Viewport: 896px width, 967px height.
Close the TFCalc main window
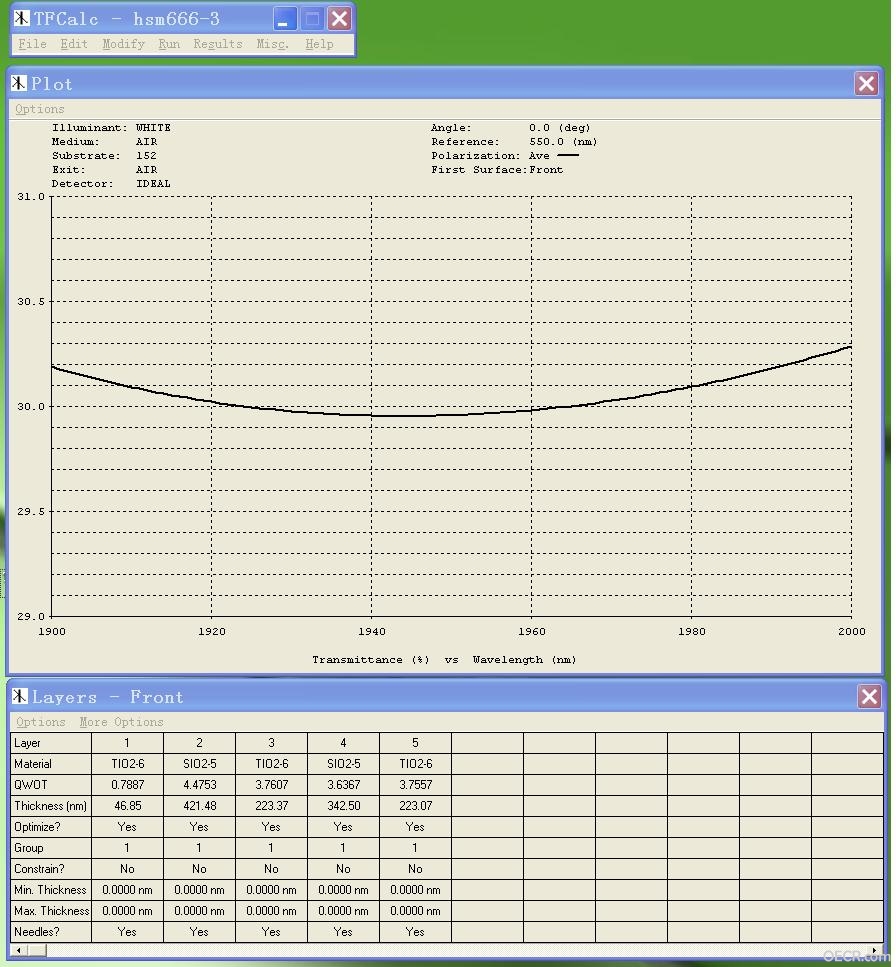point(340,19)
